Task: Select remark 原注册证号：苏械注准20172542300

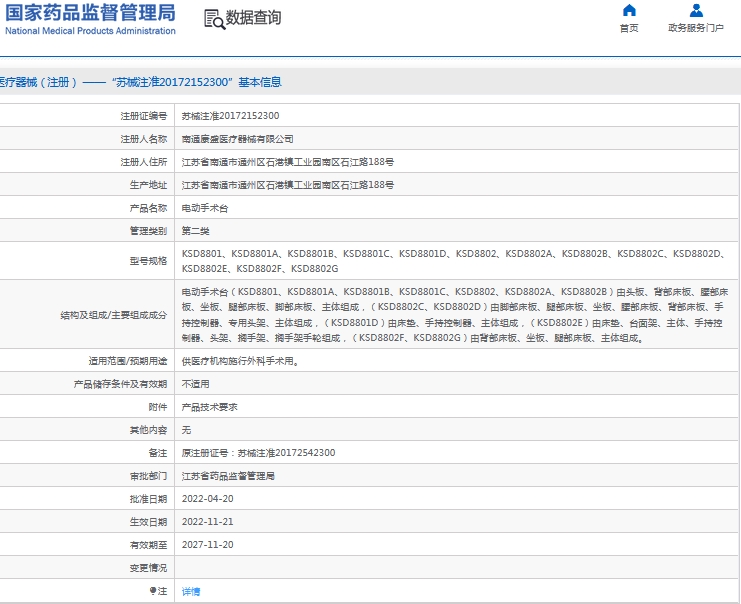Action: coord(258,453)
